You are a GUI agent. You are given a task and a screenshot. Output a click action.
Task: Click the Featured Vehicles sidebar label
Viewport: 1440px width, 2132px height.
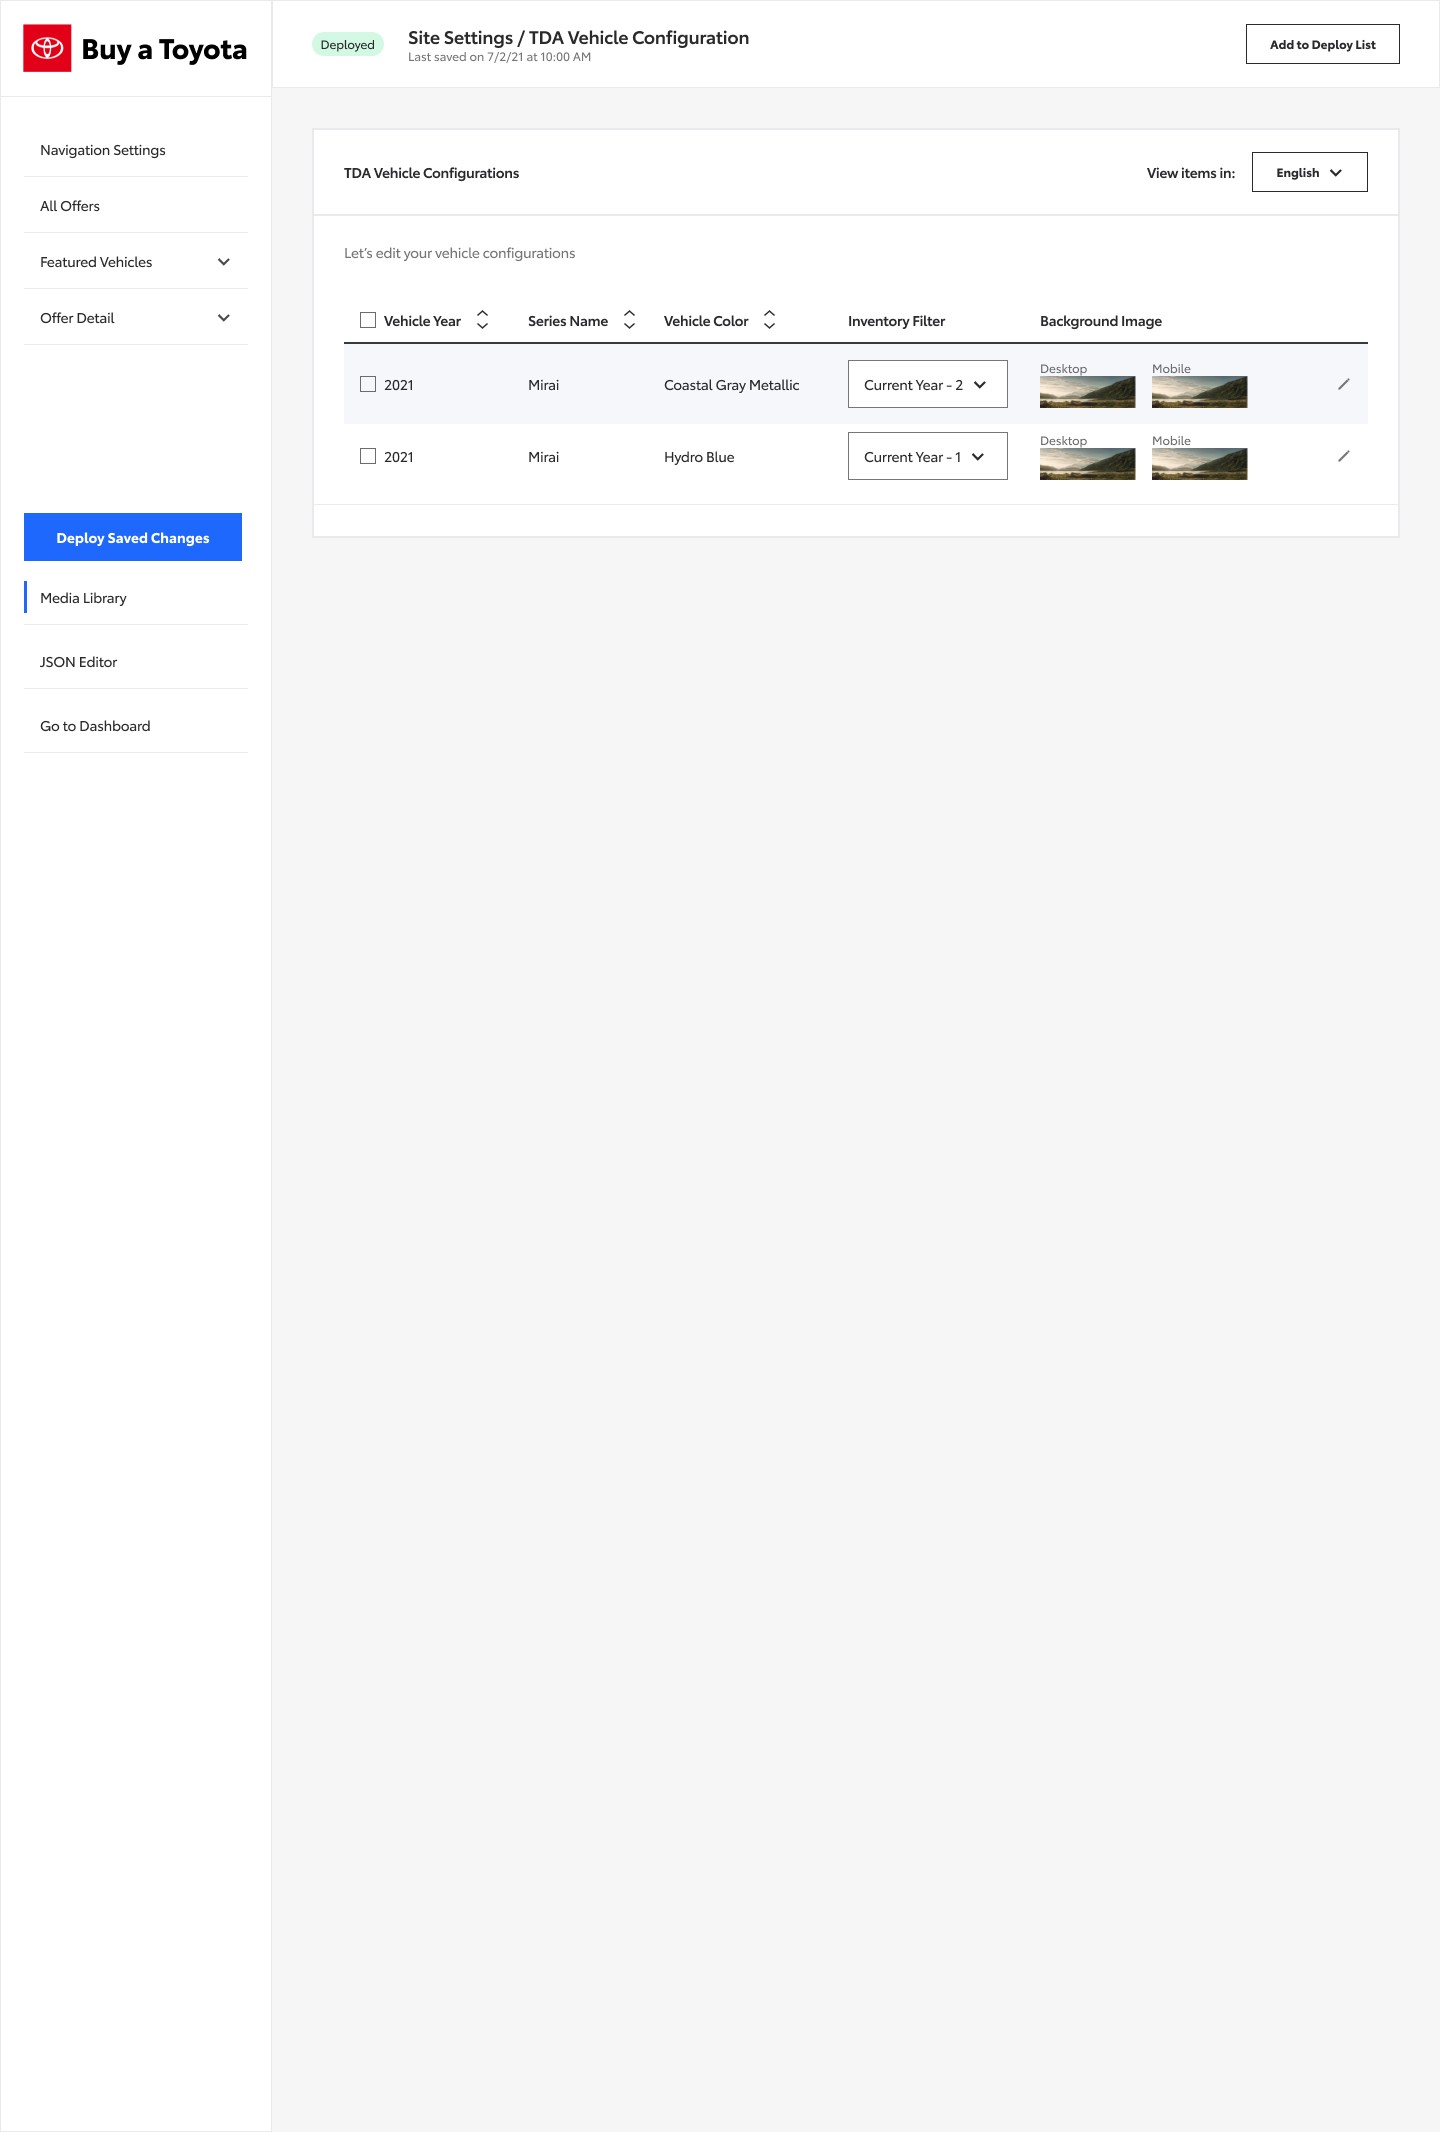pyautogui.click(x=96, y=262)
